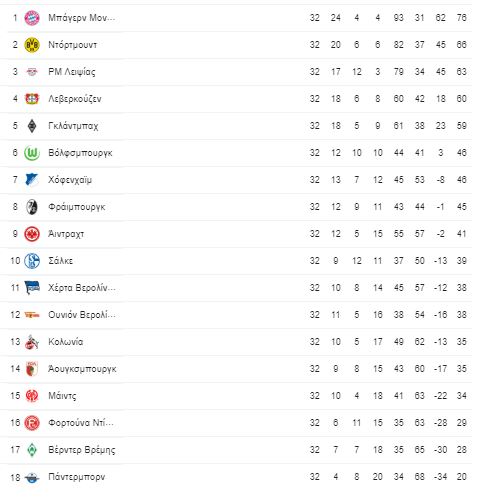Viewport: 487px width, 503px height.
Task: Click the Schalke blue club logo
Action: (32, 261)
